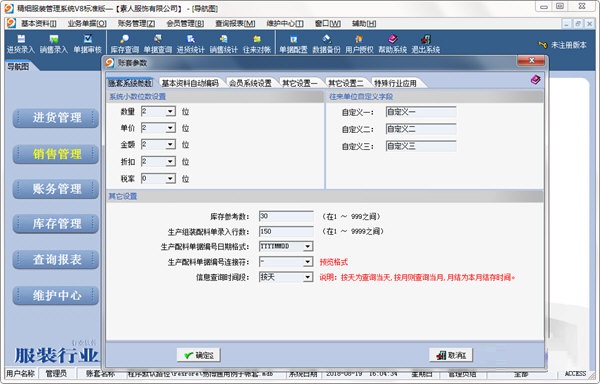Viewport: 600px width, 384px height.
Task: Click 维护中心 navigation button
Action: (56, 295)
